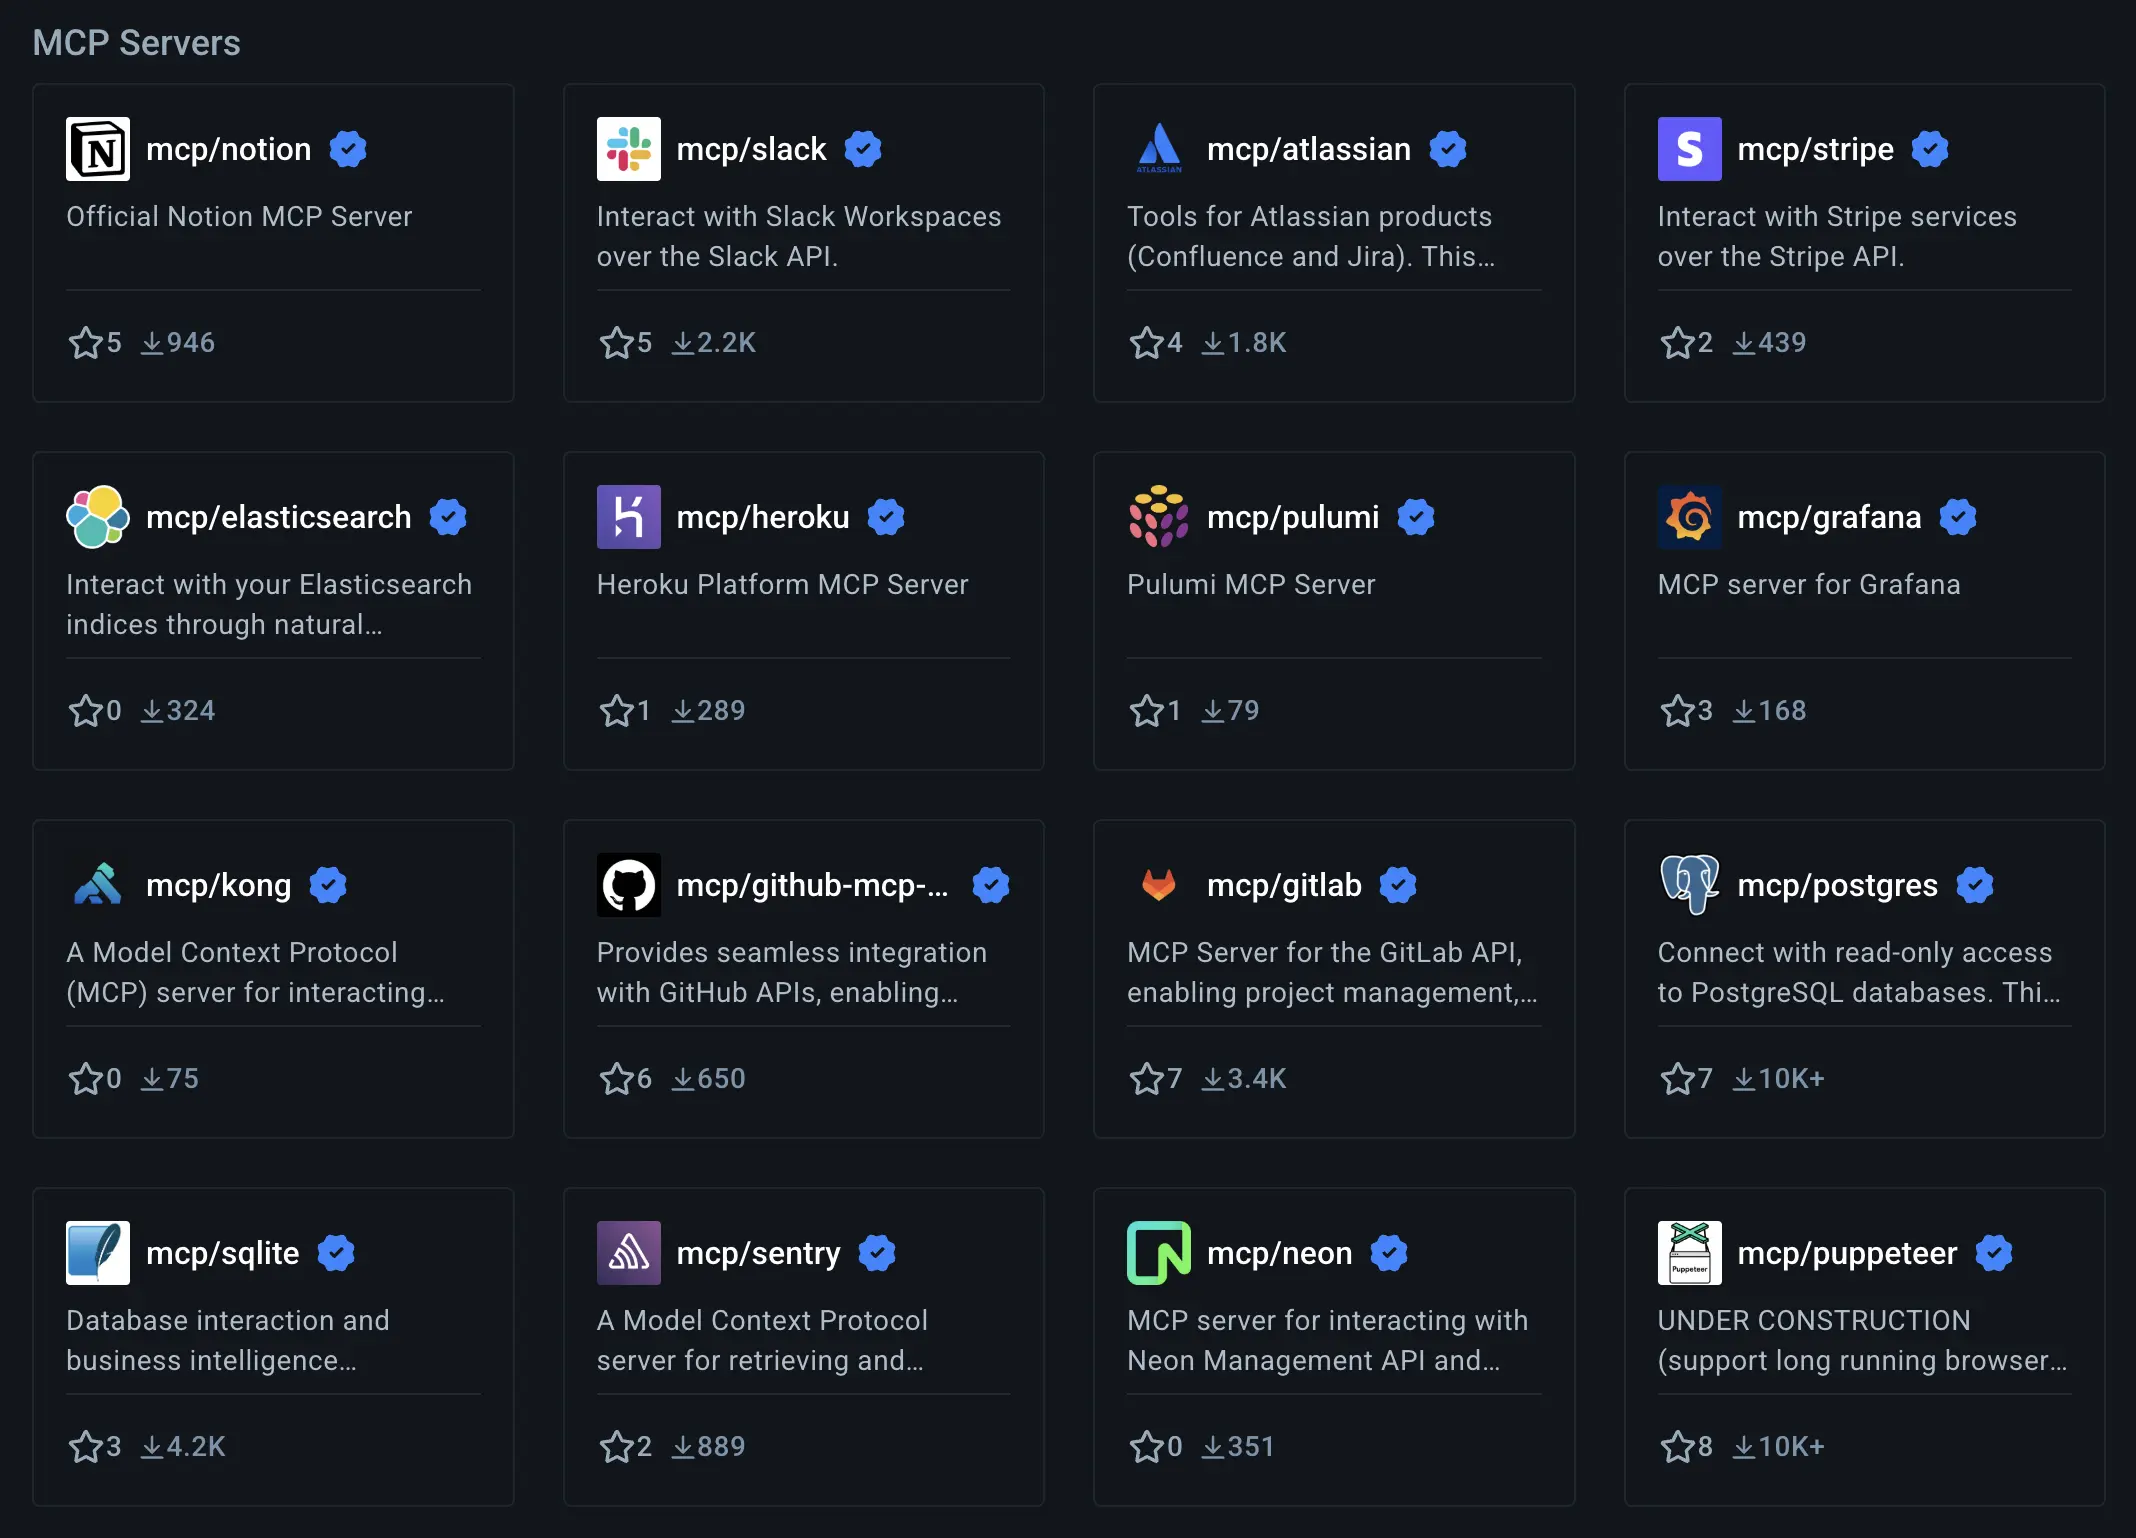
Task: Click the 650 download count on mcp/github-mcp card
Action: point(722,1079)
